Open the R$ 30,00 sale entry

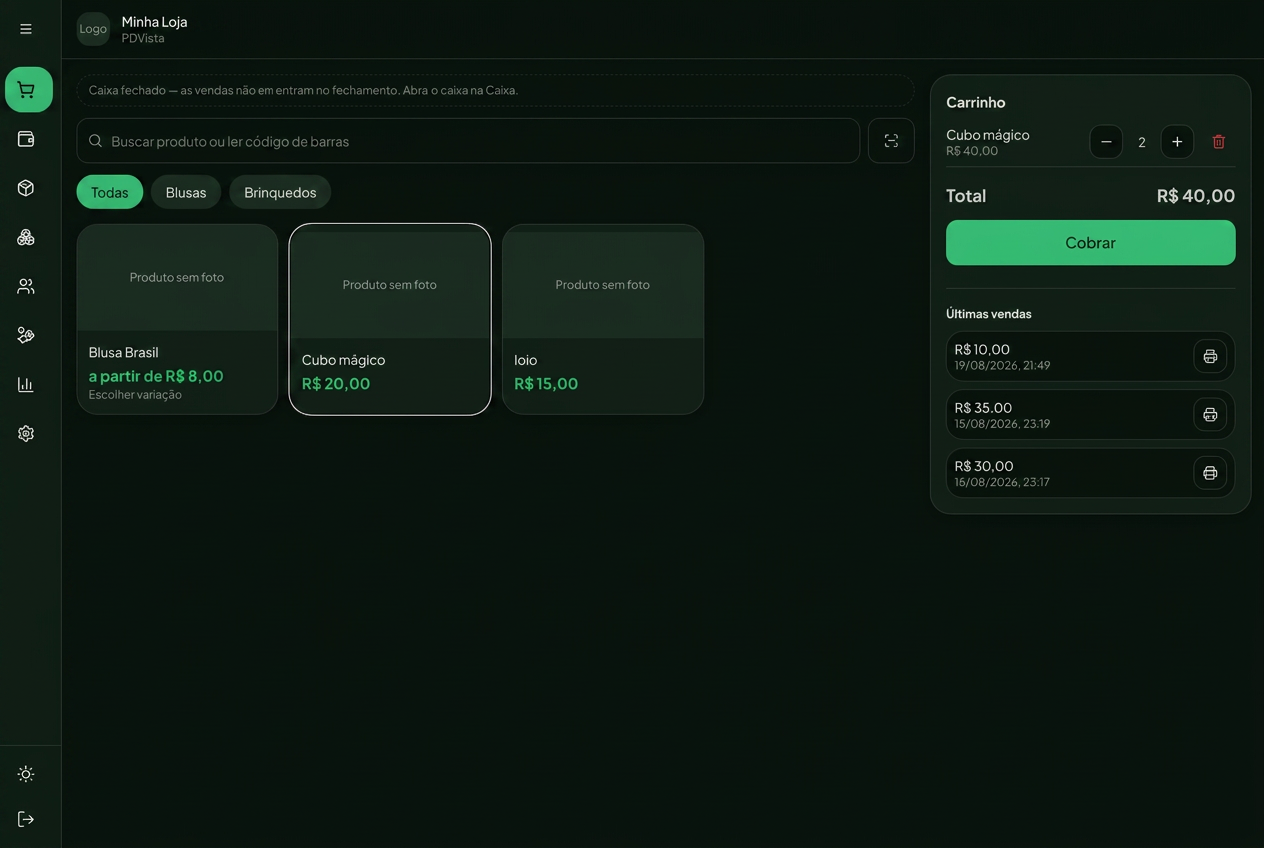click(x=1091, y=473)
